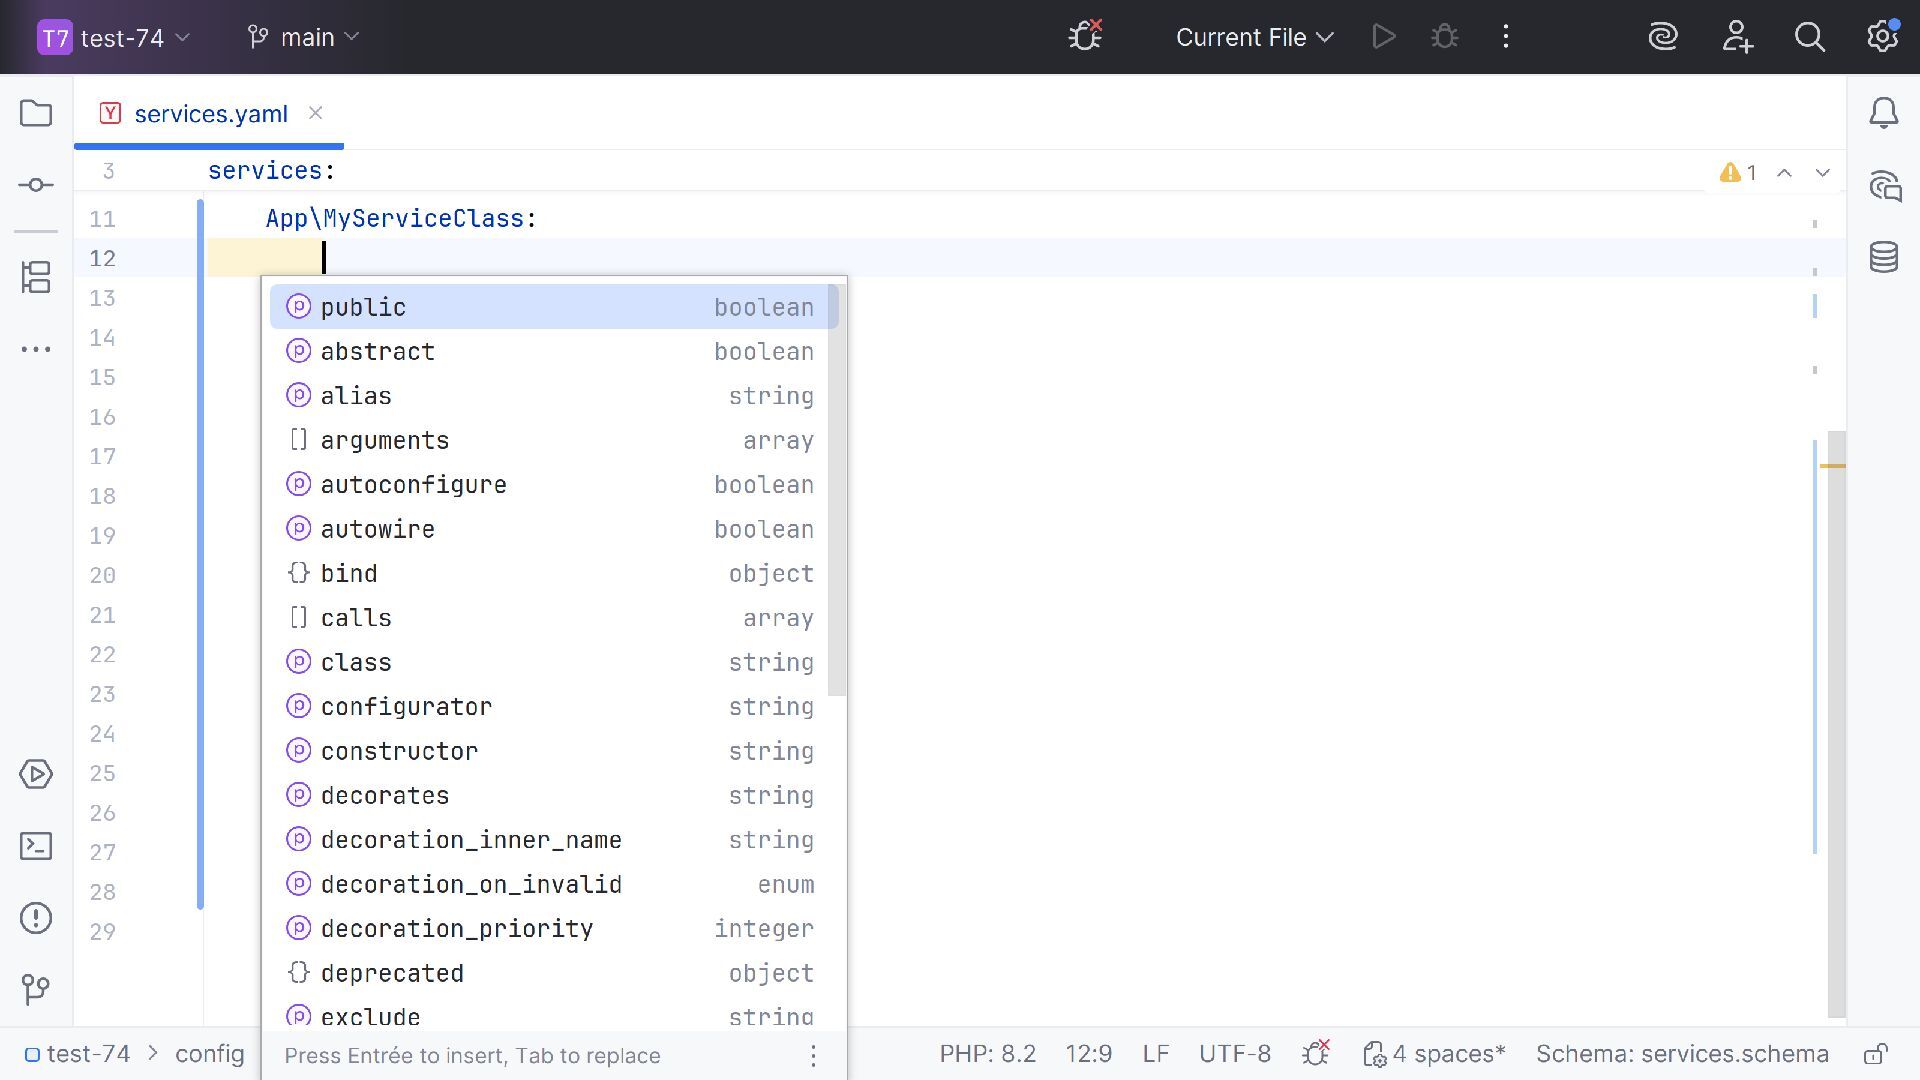Open the Database tool window
Image resolution: width=1920 pixels, height=1080 pixels.
coord(1884,257)
